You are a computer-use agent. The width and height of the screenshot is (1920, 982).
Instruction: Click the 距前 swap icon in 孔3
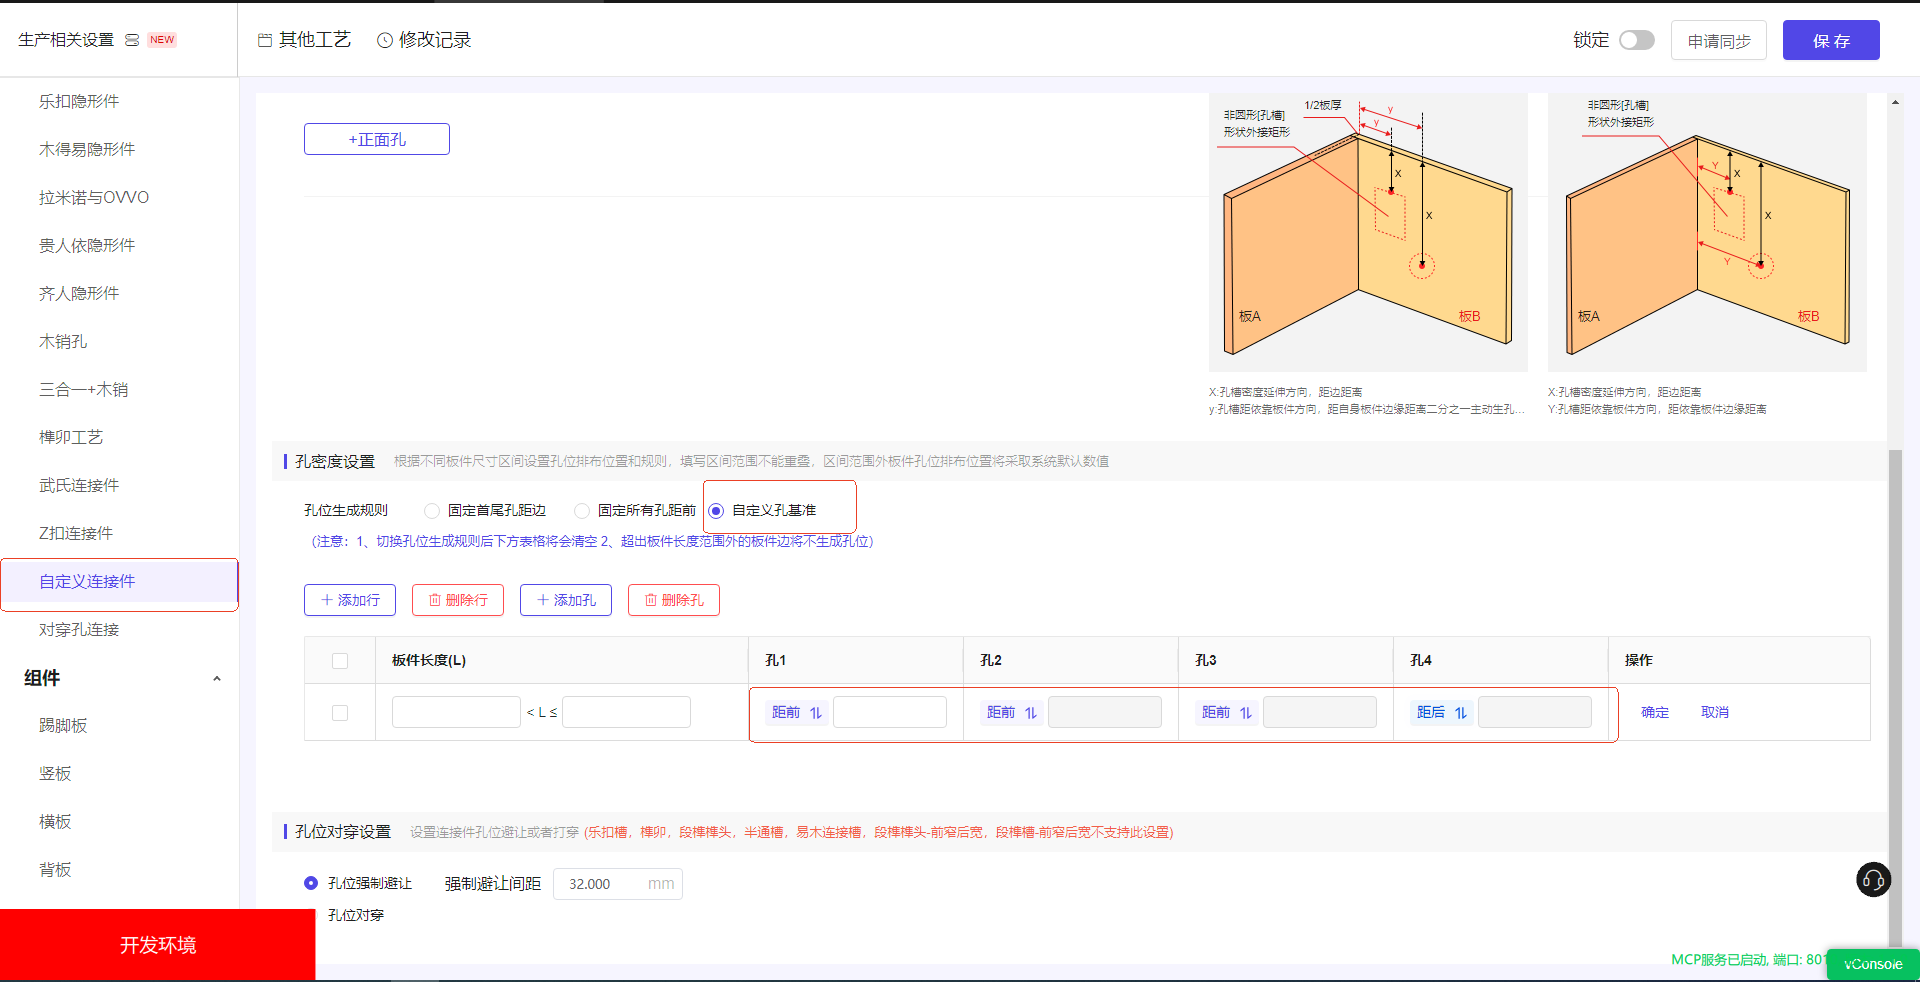click(1246, 713)
